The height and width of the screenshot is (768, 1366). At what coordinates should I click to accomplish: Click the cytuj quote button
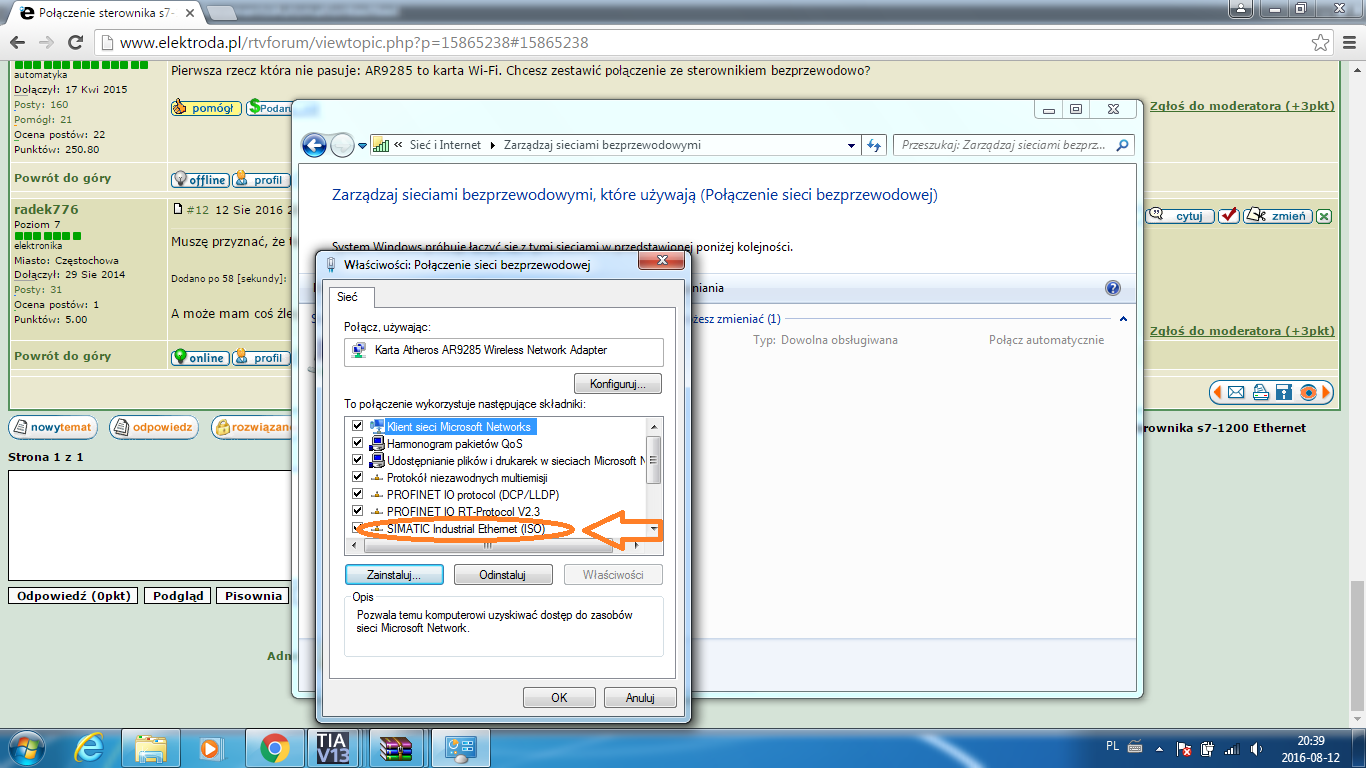pyautogui.click(x=1180, y=216)
